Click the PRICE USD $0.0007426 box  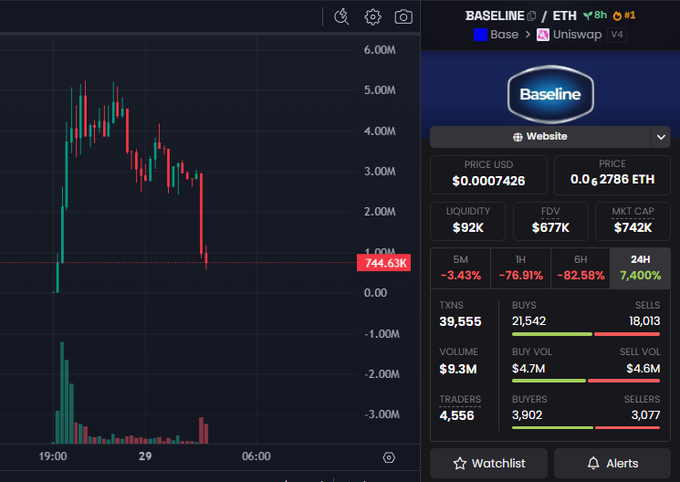489,174
